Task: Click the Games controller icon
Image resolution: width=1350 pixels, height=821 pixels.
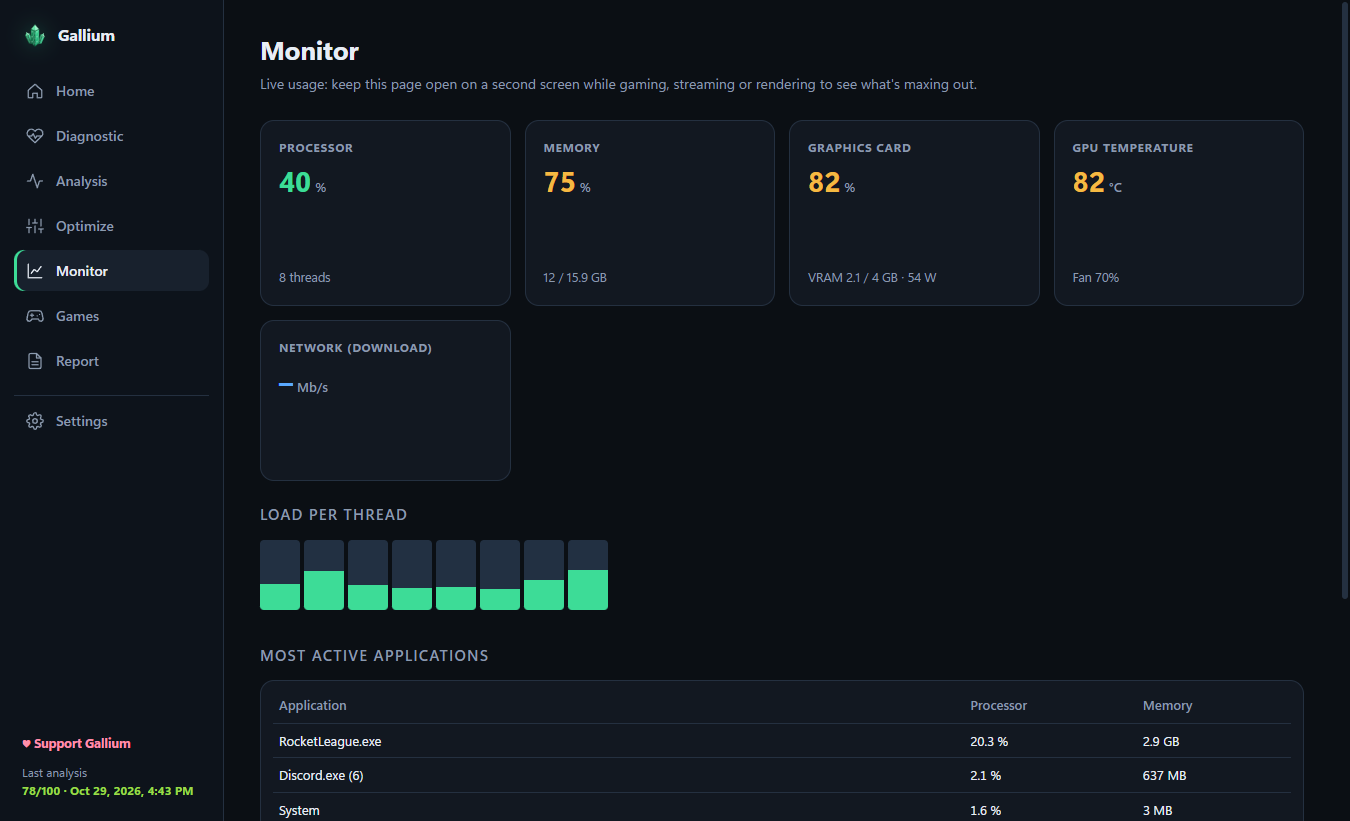Action: pos(35,316)
